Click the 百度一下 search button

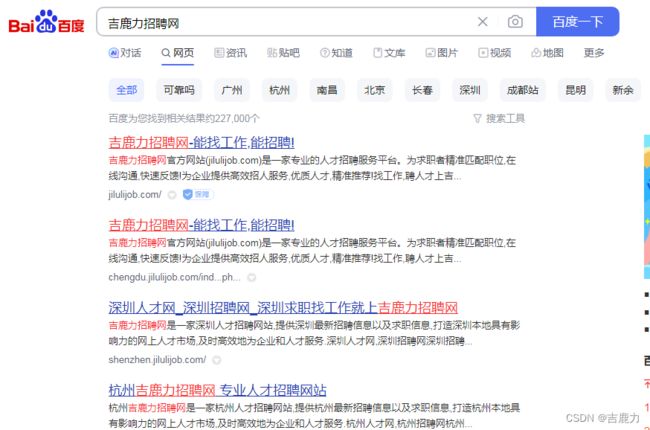tap(577, 22)
